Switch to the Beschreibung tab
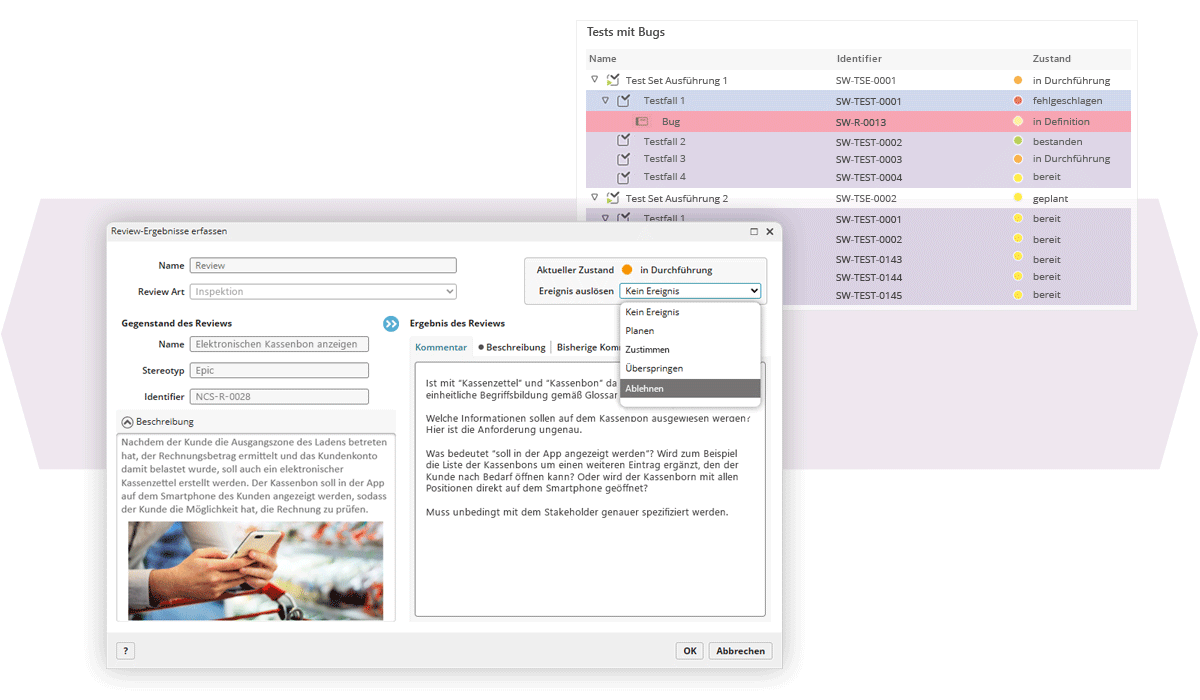 515,347
